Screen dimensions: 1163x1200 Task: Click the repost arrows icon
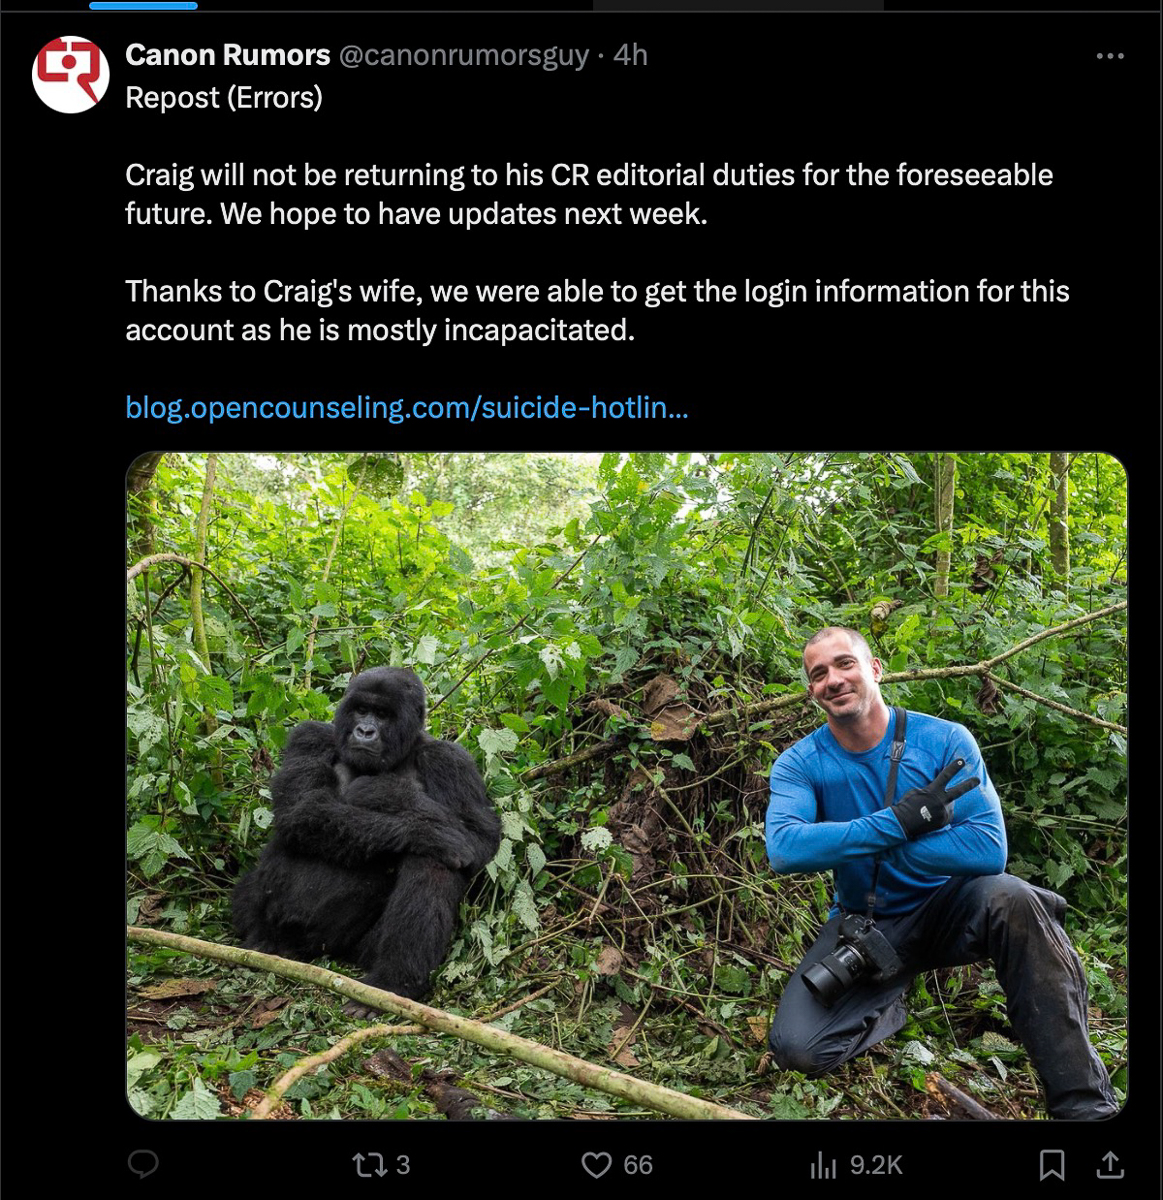[x=368, y=1165]
